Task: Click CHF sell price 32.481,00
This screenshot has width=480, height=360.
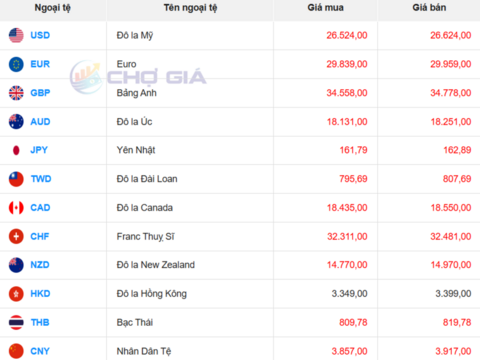Action: pos(451,236)
